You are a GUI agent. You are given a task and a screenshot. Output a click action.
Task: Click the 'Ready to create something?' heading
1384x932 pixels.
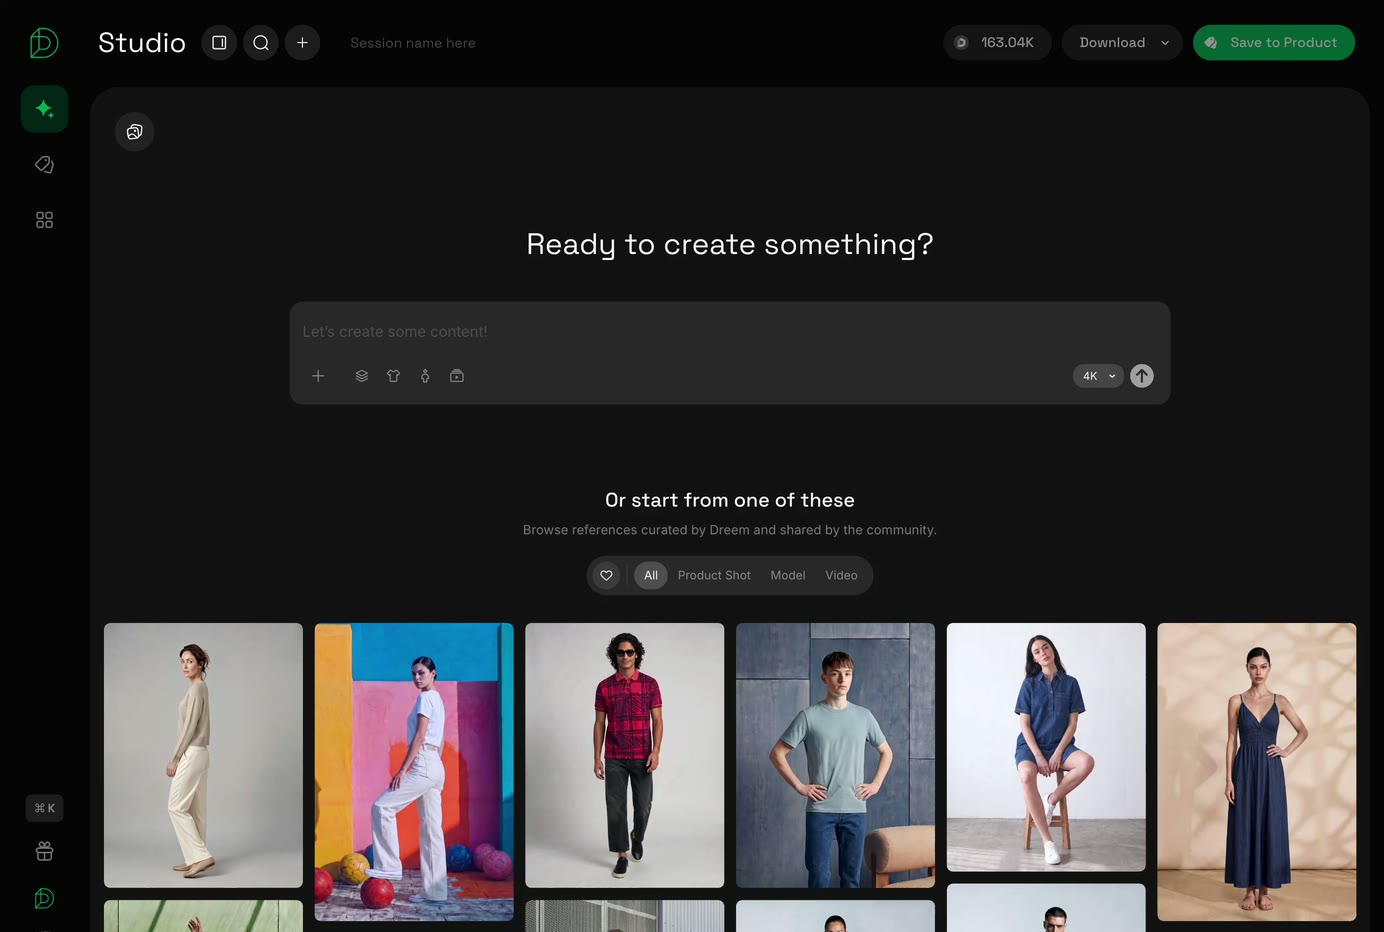click(730, 245)
